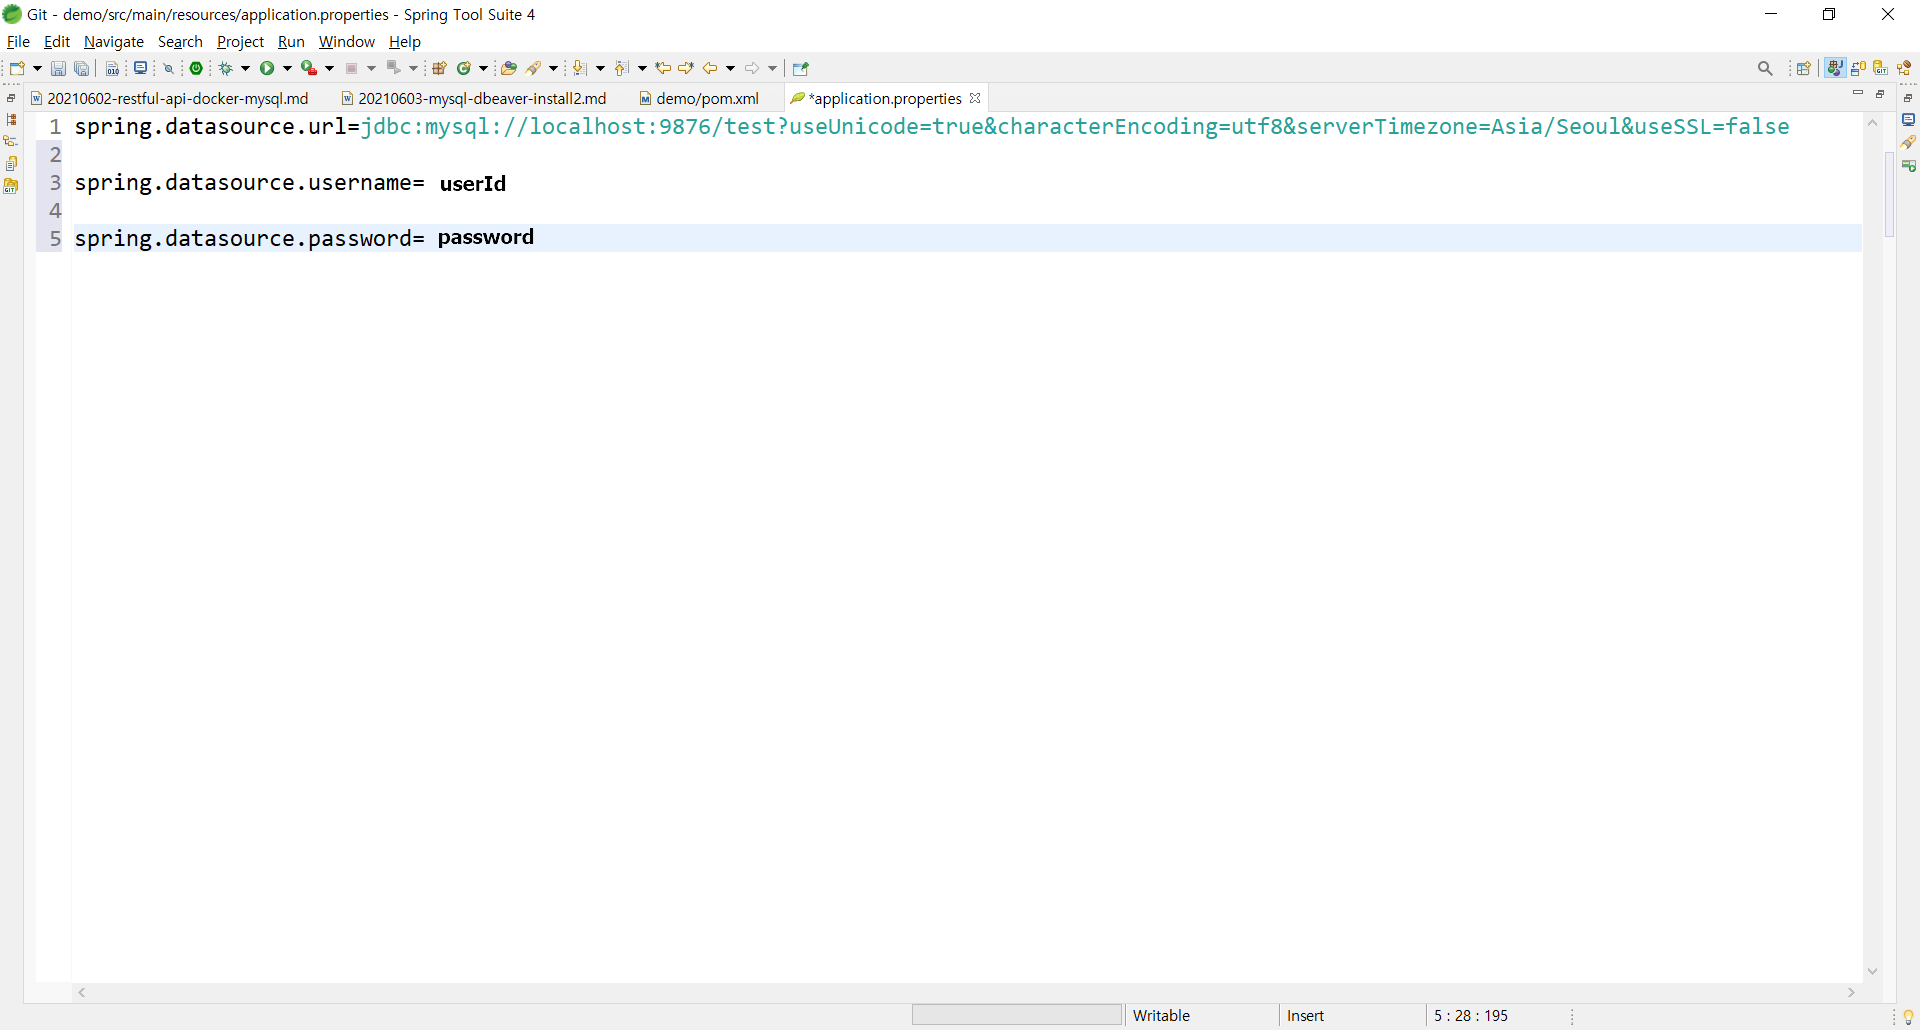1920x1030 pixels.
Task: Click cursor position 5 : 28 : 195
Action: pyautogui.click(x=1471, y=1016)
